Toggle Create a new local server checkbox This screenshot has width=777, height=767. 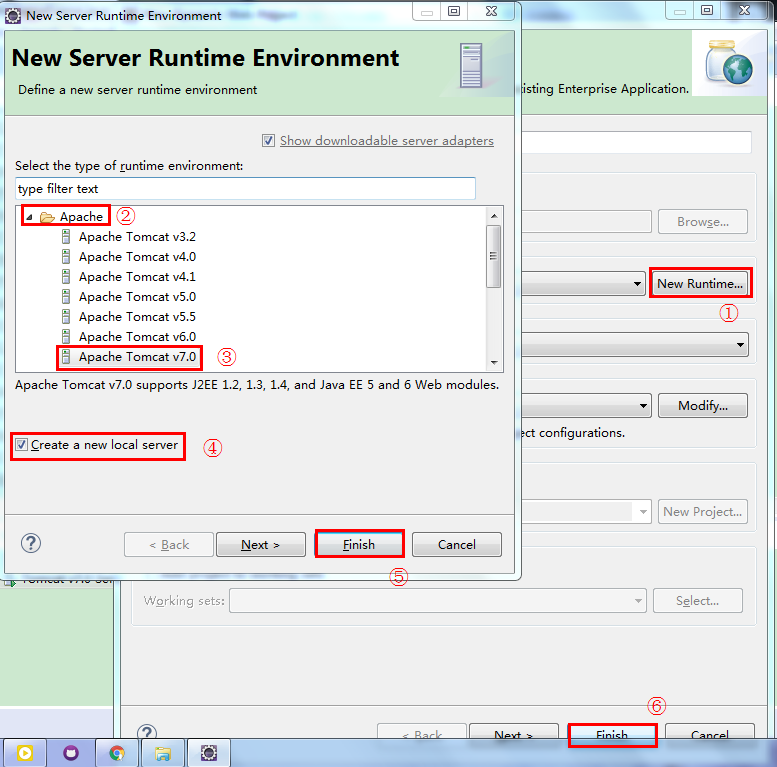coord(21,444)
